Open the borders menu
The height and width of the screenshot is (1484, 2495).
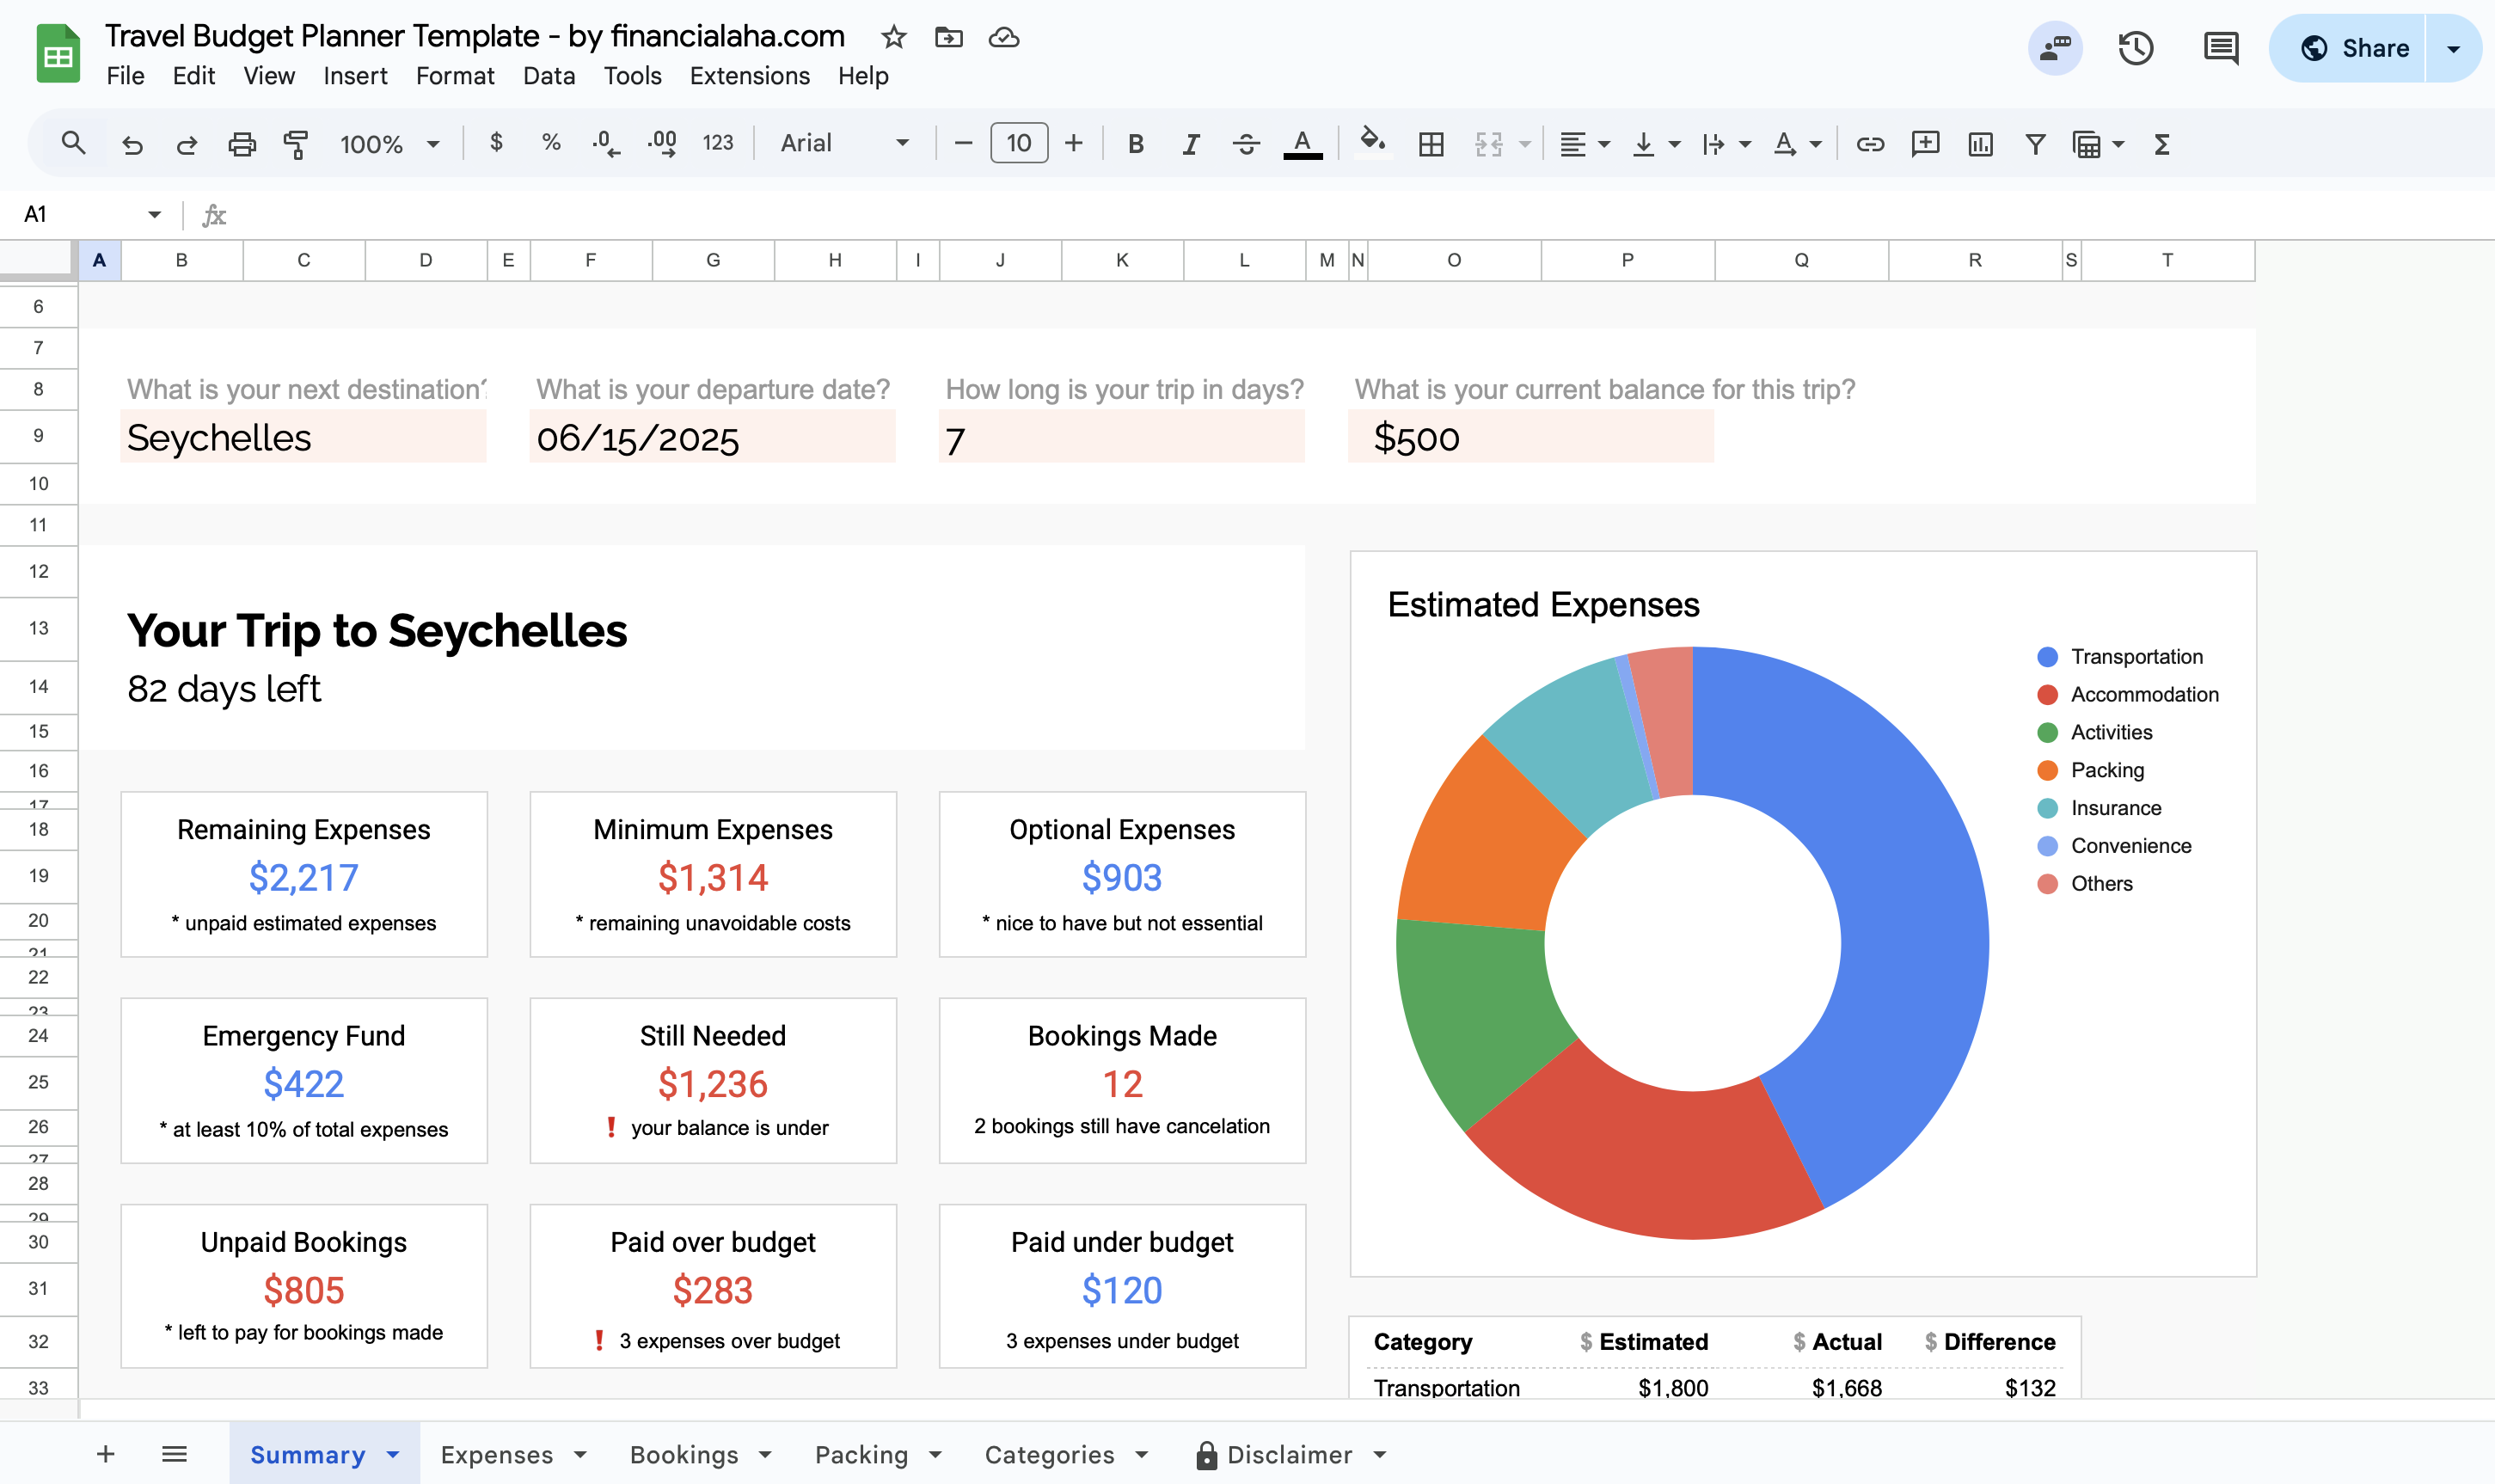1429,143
